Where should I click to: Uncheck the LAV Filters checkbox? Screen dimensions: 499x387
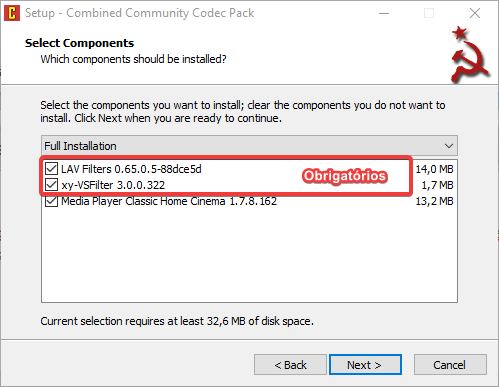point(51,169)
